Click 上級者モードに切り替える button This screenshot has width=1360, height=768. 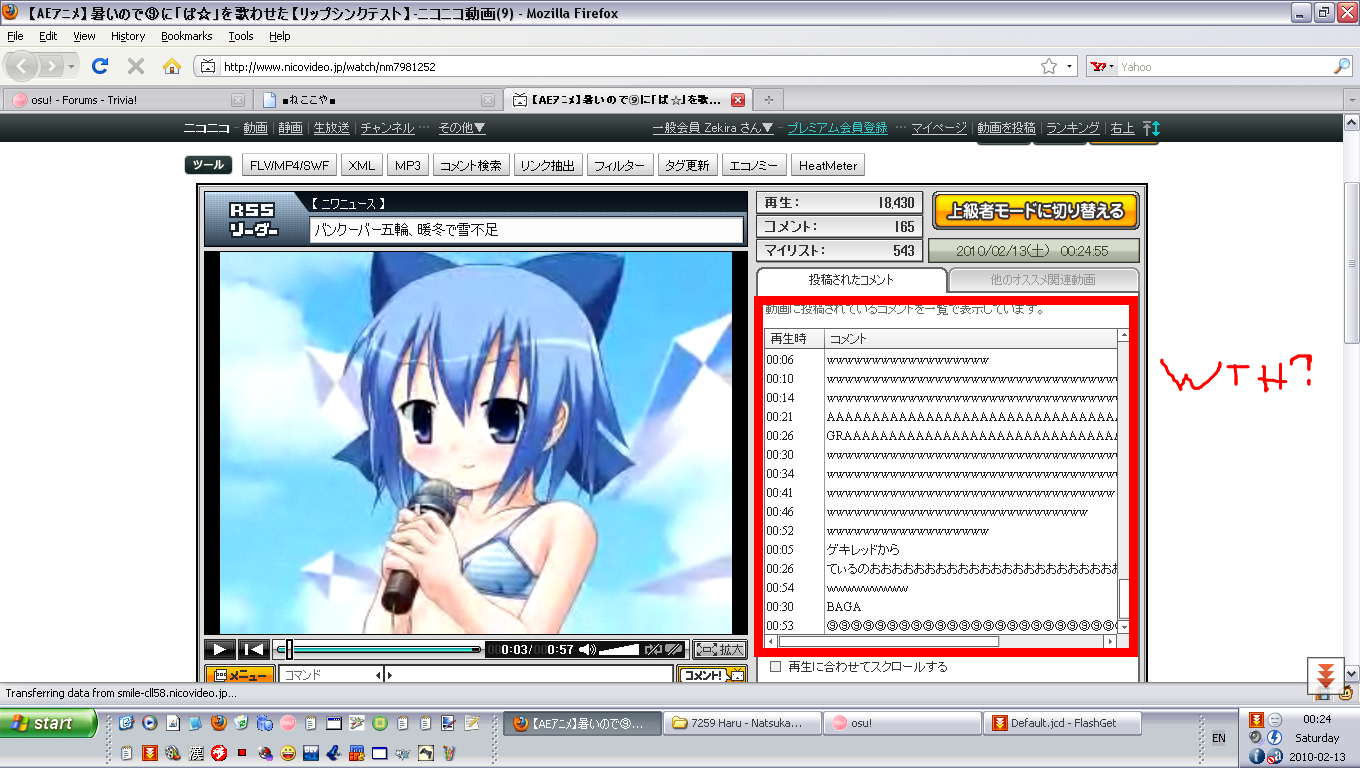click(1035, 211)
